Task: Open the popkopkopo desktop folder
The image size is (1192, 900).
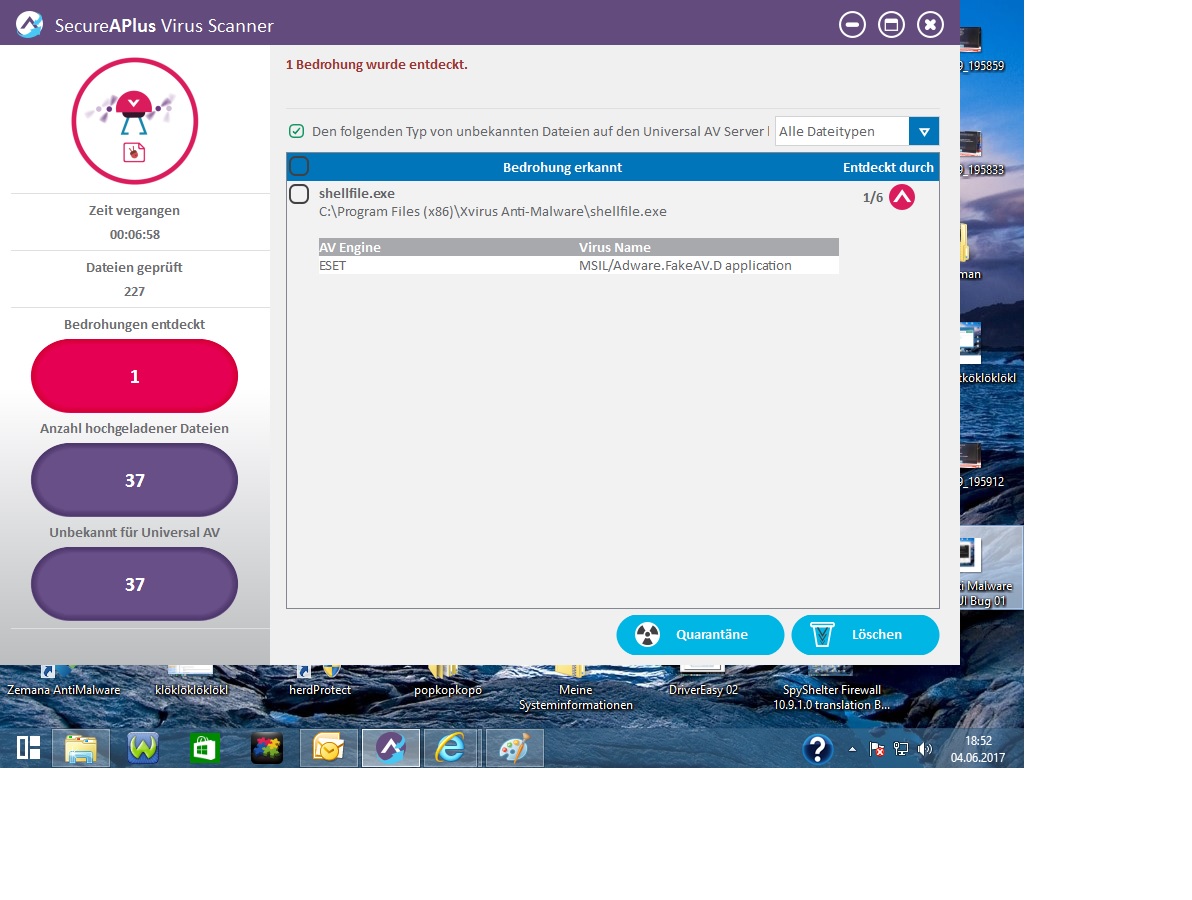Action: point(448,683)
